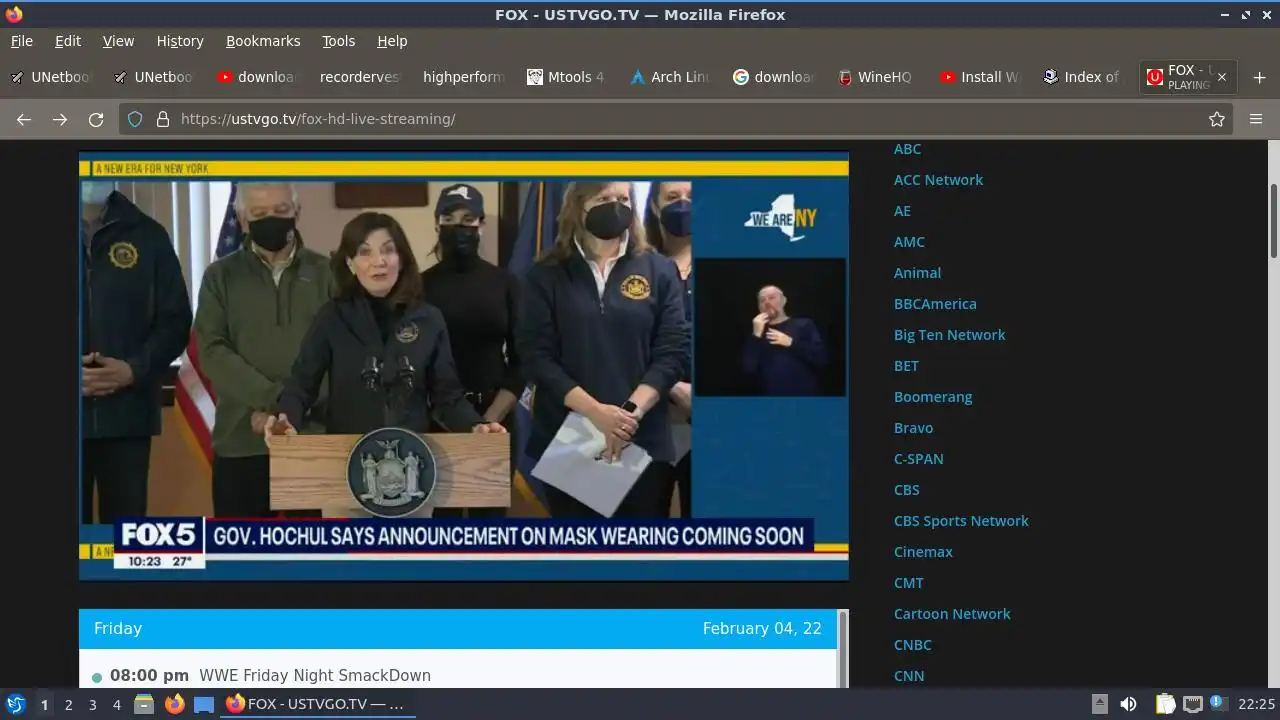This screenshot has width=1280, height=720.
Task: Open the History menu
Action: click(x=180, y=41)
